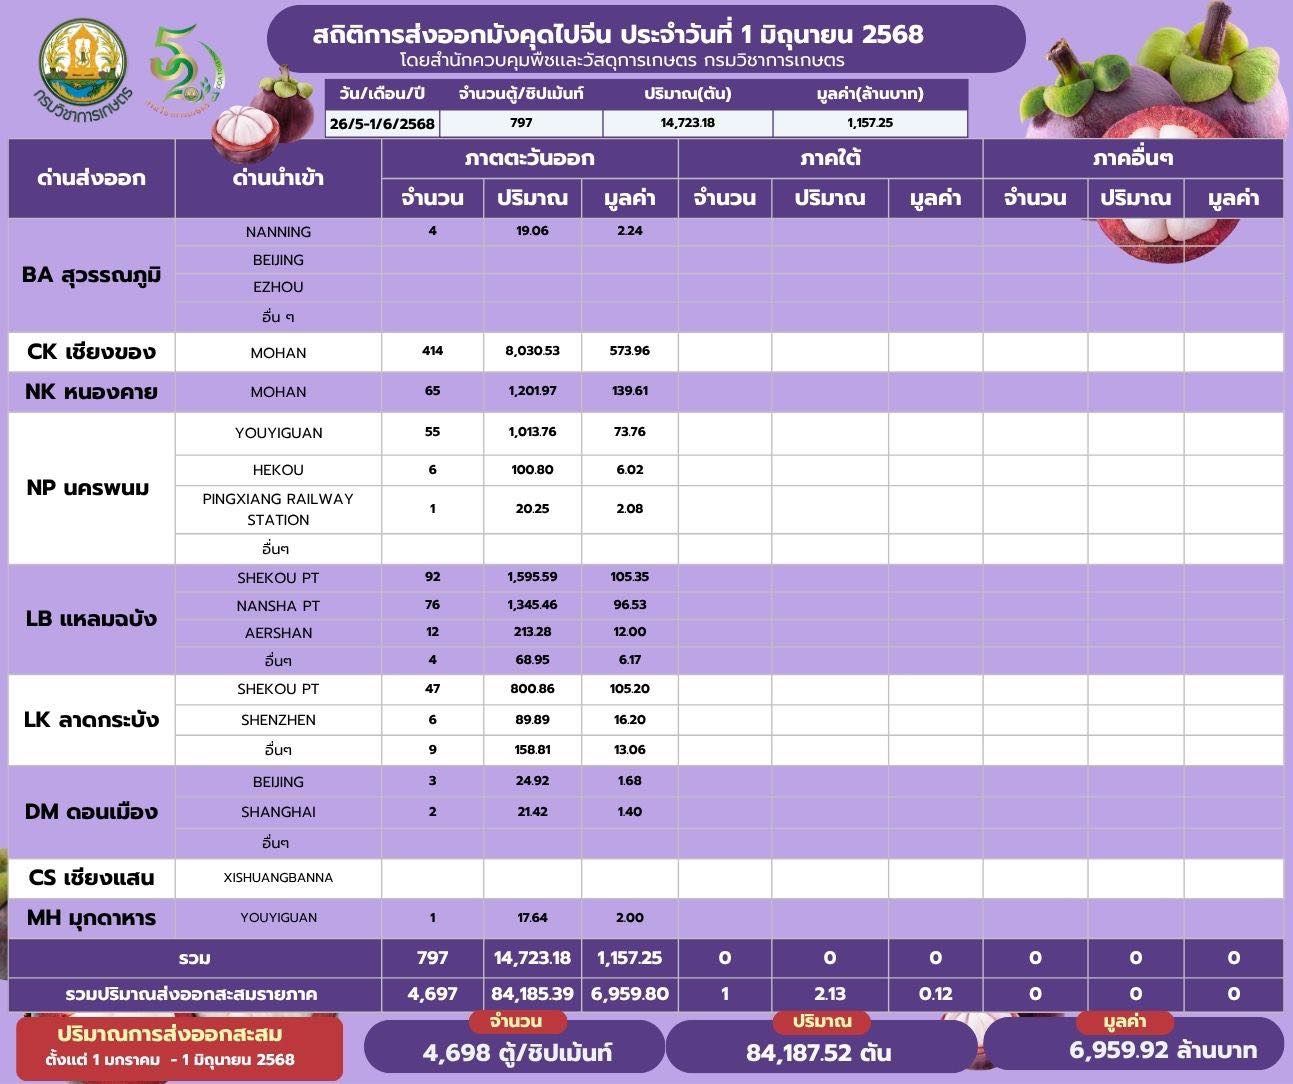Click the 'NK หนองคาย' row label
Image resolution: width=1293 pixels, height=1084 pixels.
point(91,392)
